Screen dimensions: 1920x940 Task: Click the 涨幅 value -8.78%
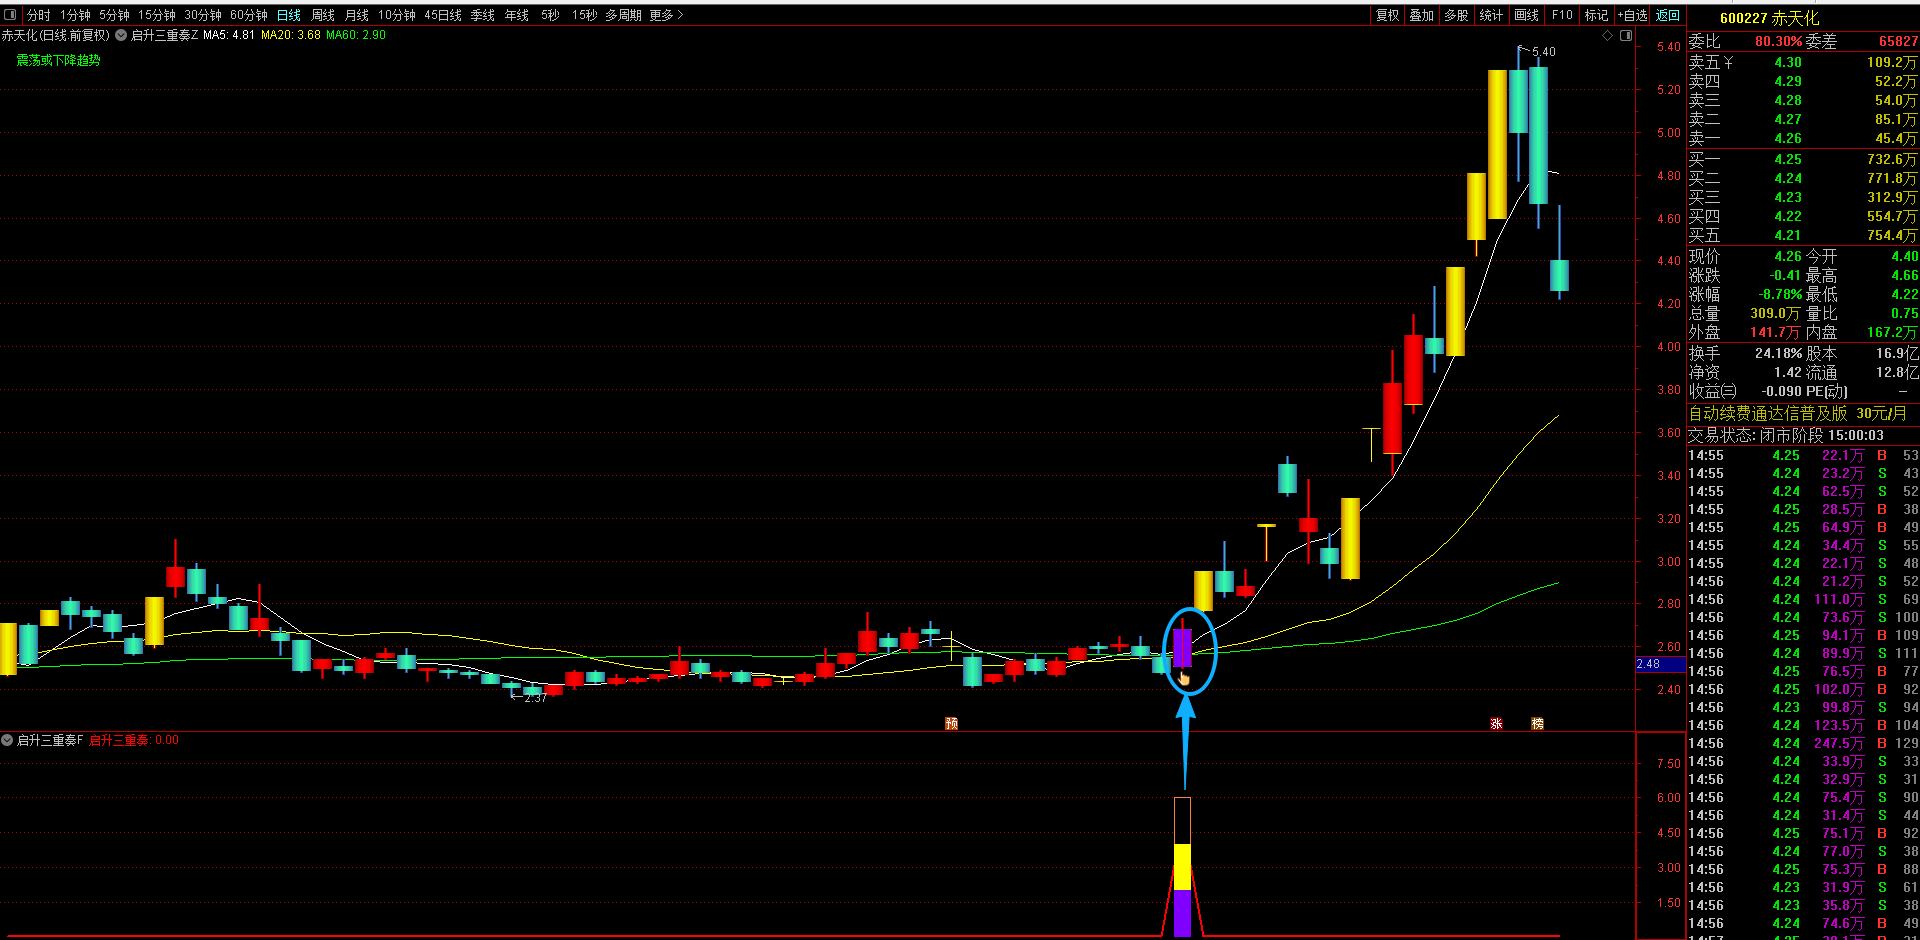coord(1780,294)
